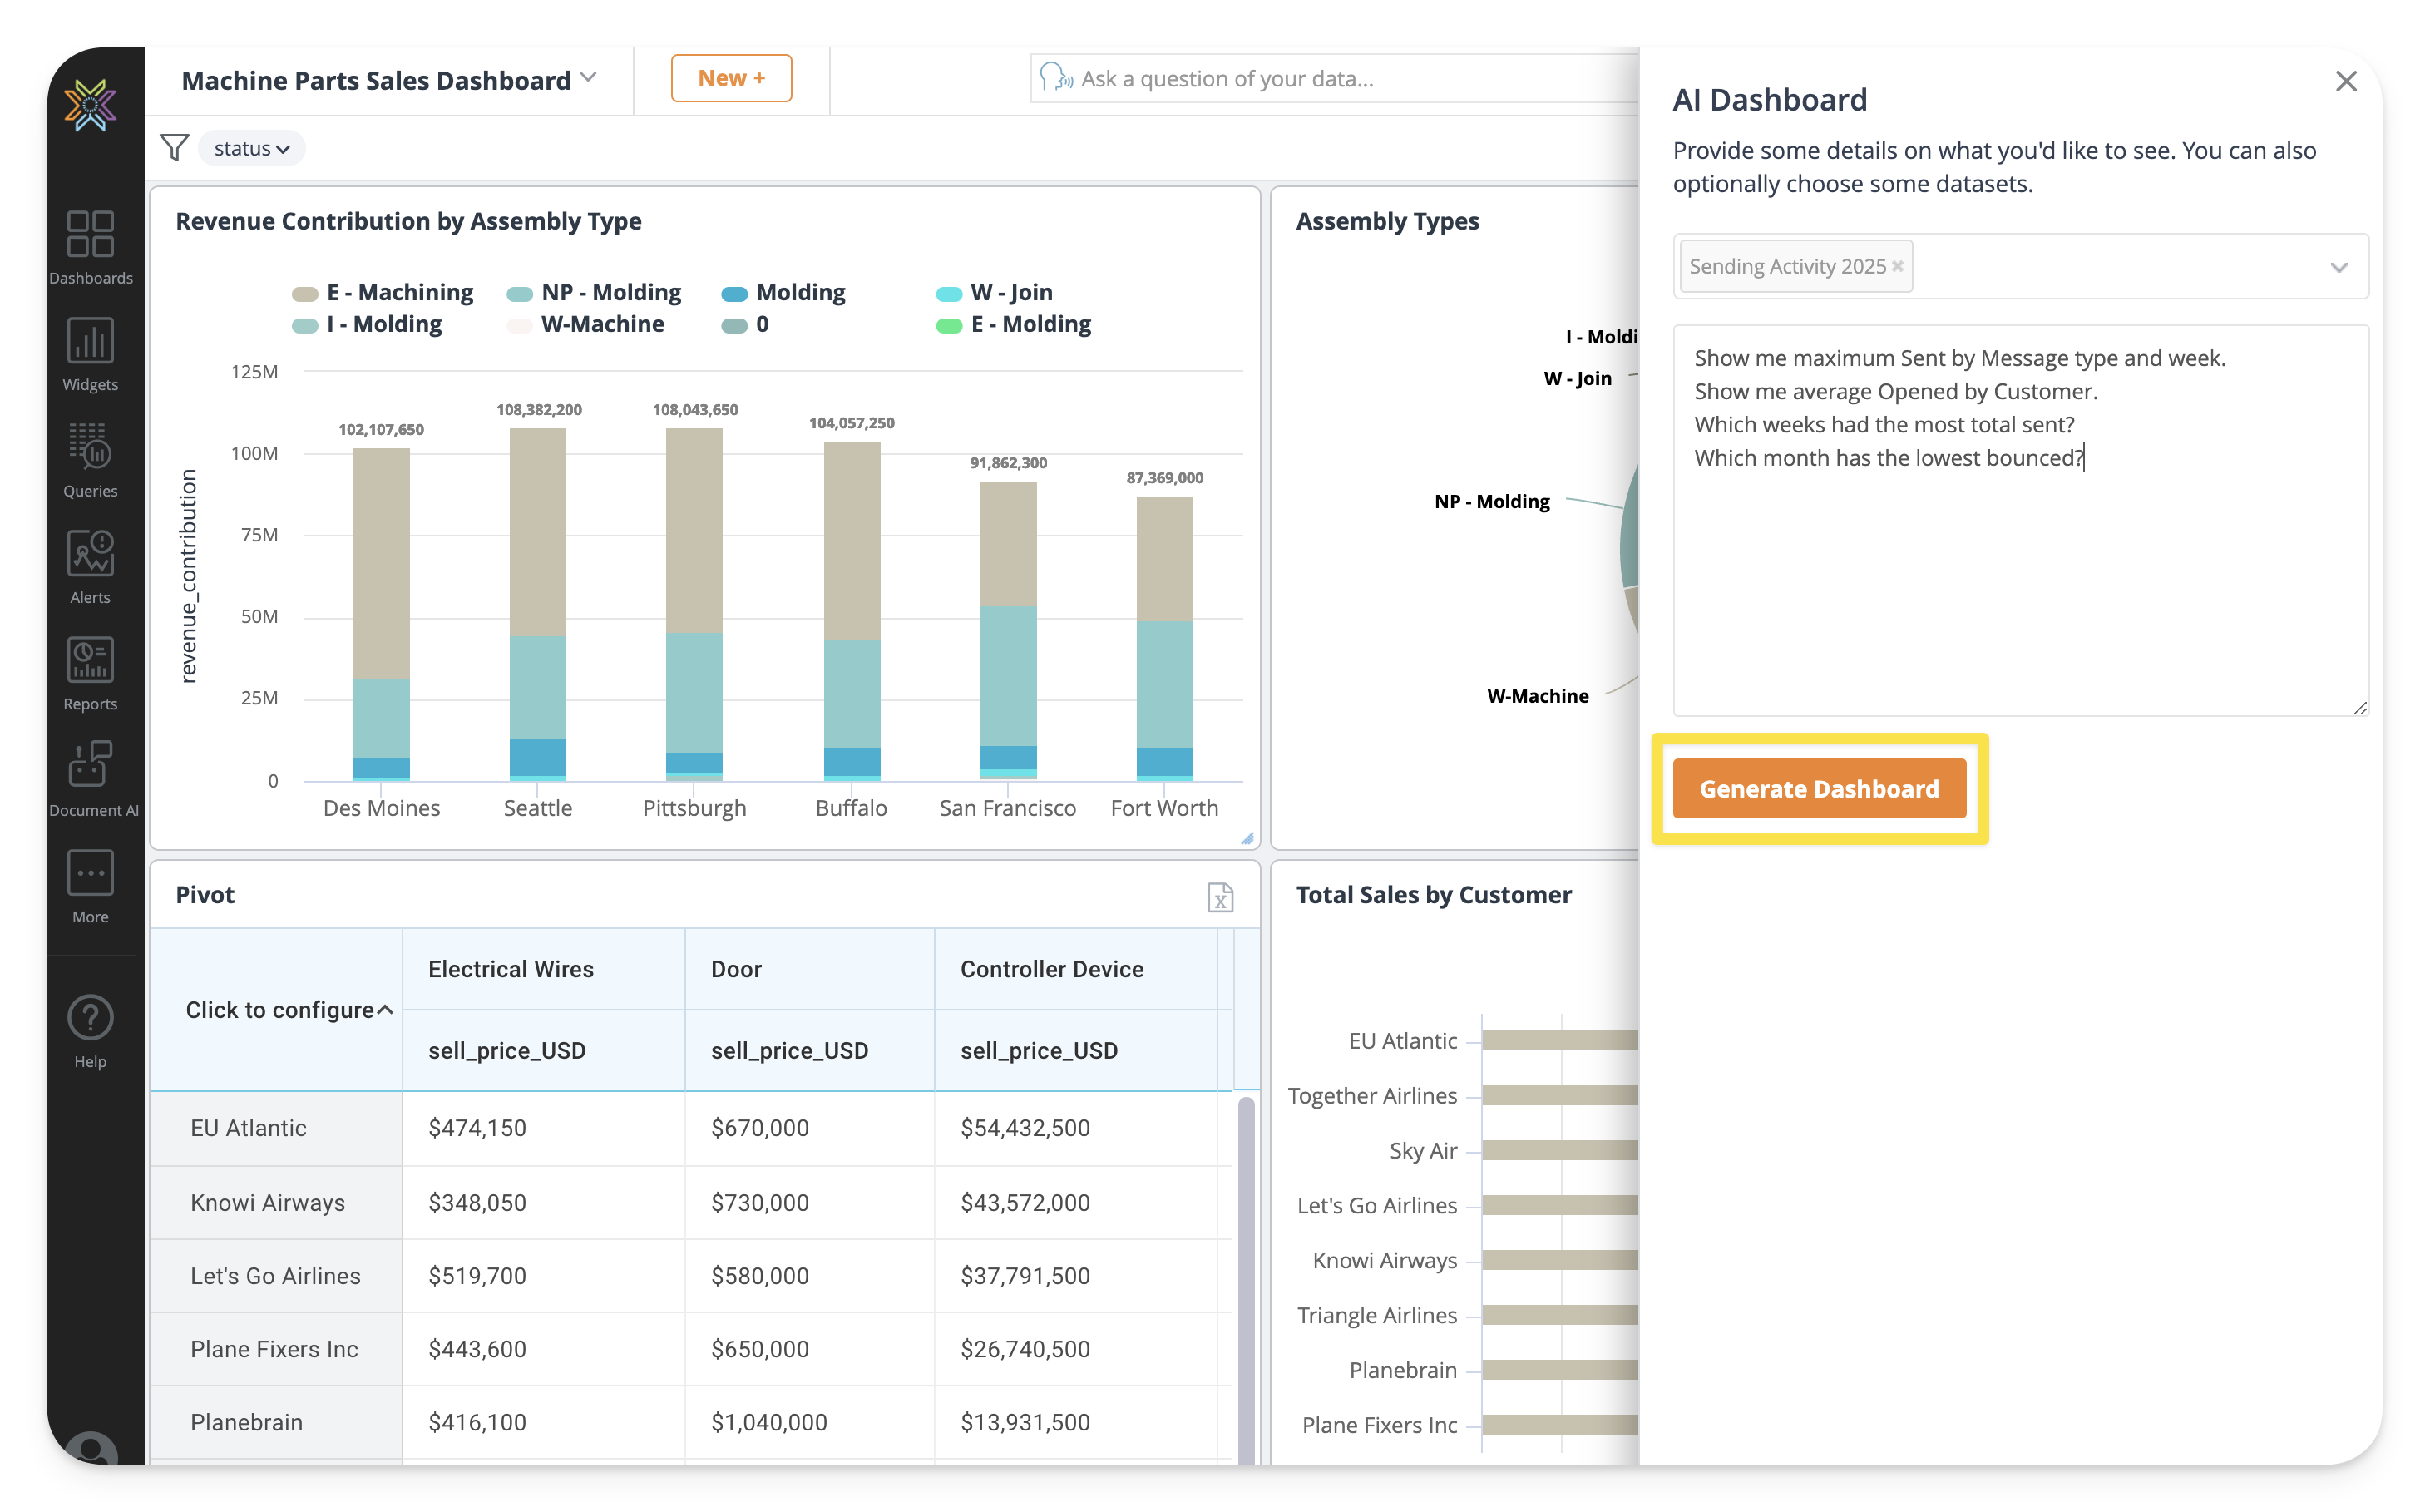Click the Molding legend color swatch

click(734, 294)
